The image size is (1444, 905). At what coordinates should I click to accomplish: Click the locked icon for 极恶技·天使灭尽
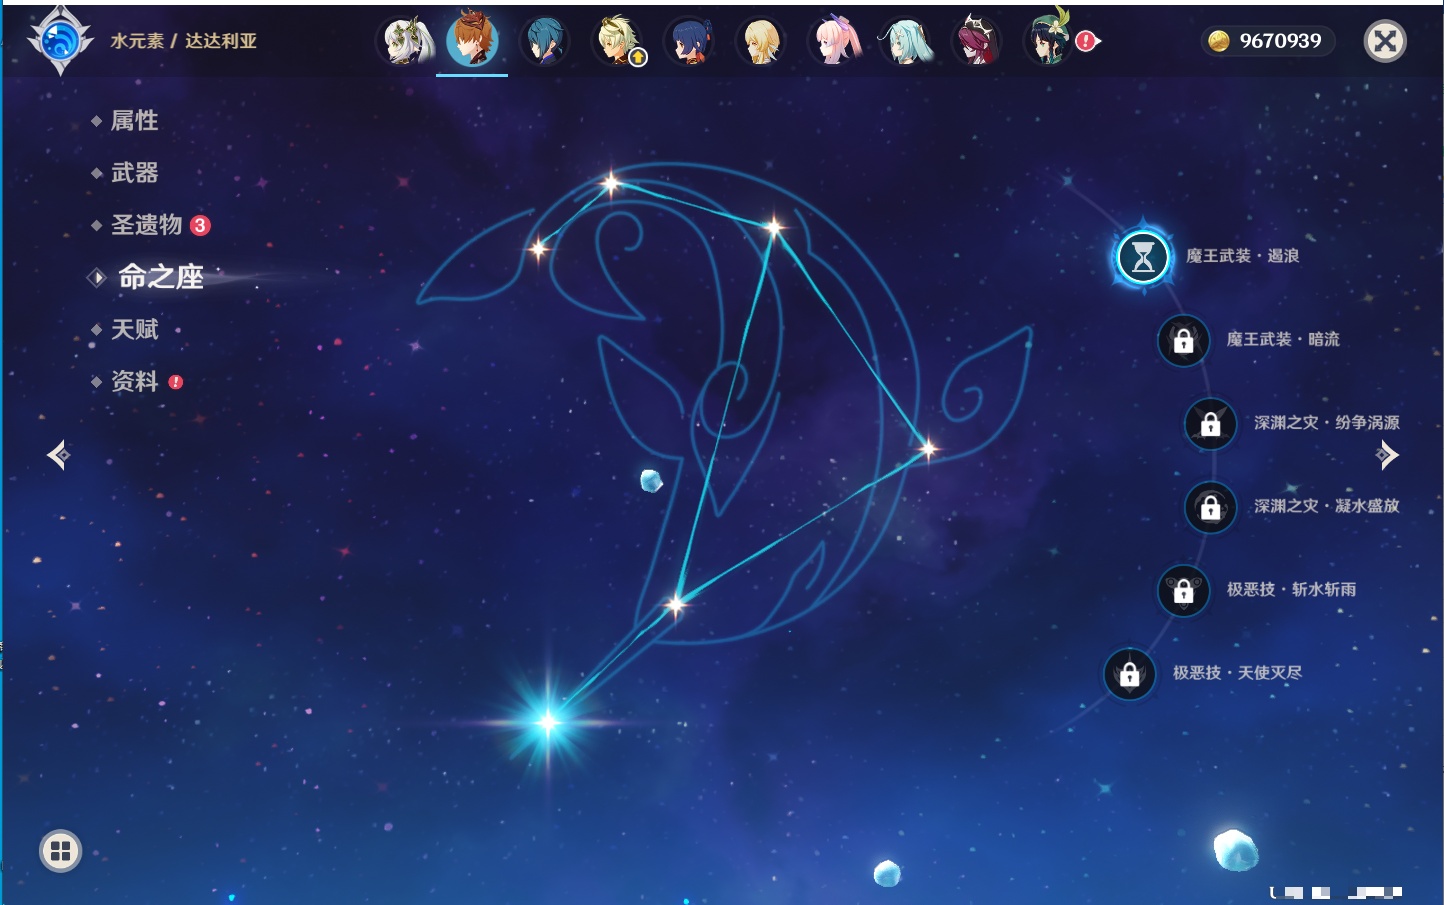[x=1129, y=674]
